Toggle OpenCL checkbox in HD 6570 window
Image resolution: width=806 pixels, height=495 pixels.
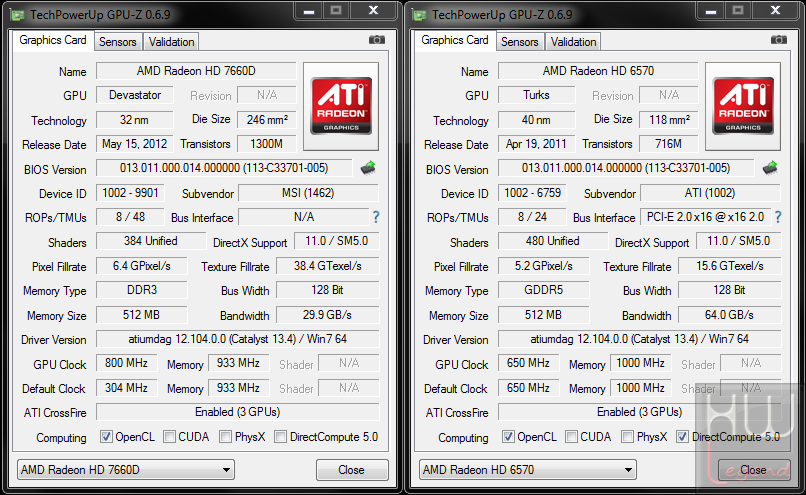click(508, 437)
